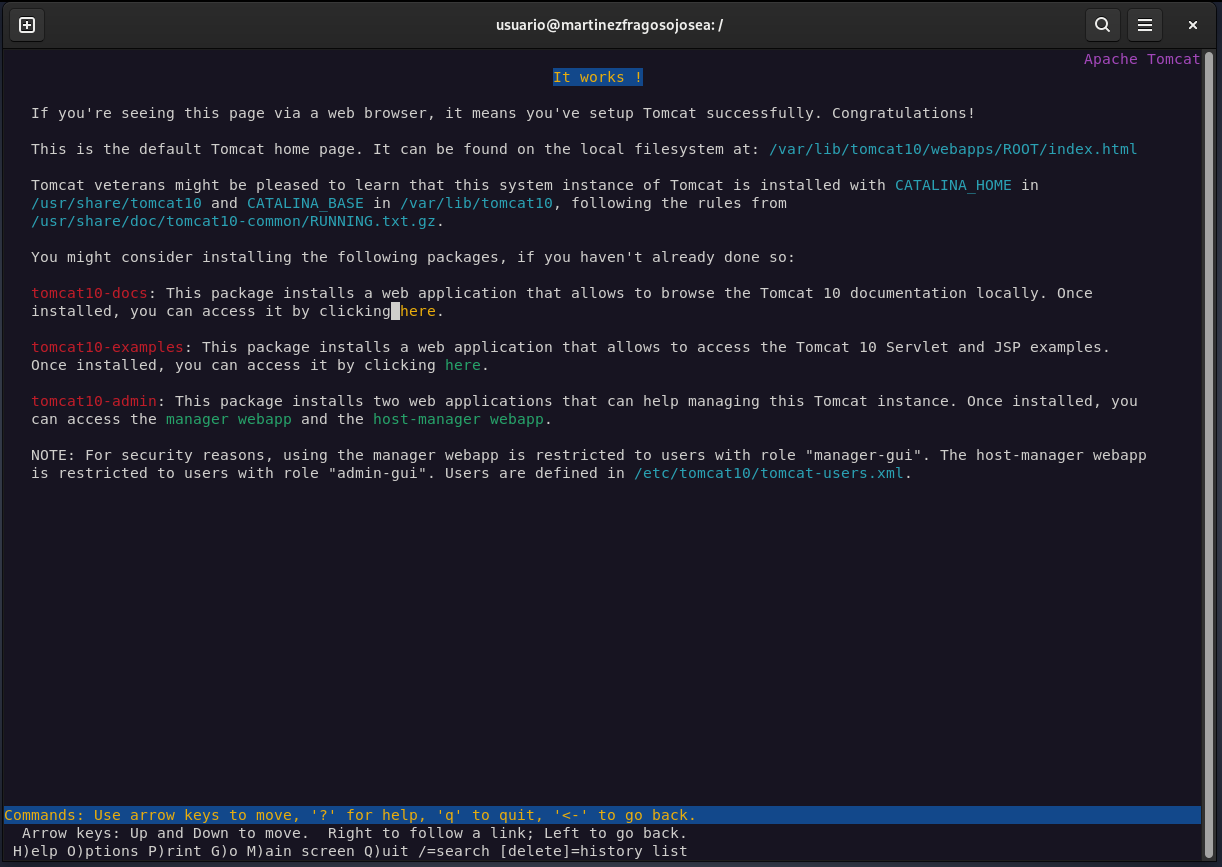Click the CATALINA_BASE text
Screen dimensions: 1222x867
pyautogui.click(x=305, y=203)
